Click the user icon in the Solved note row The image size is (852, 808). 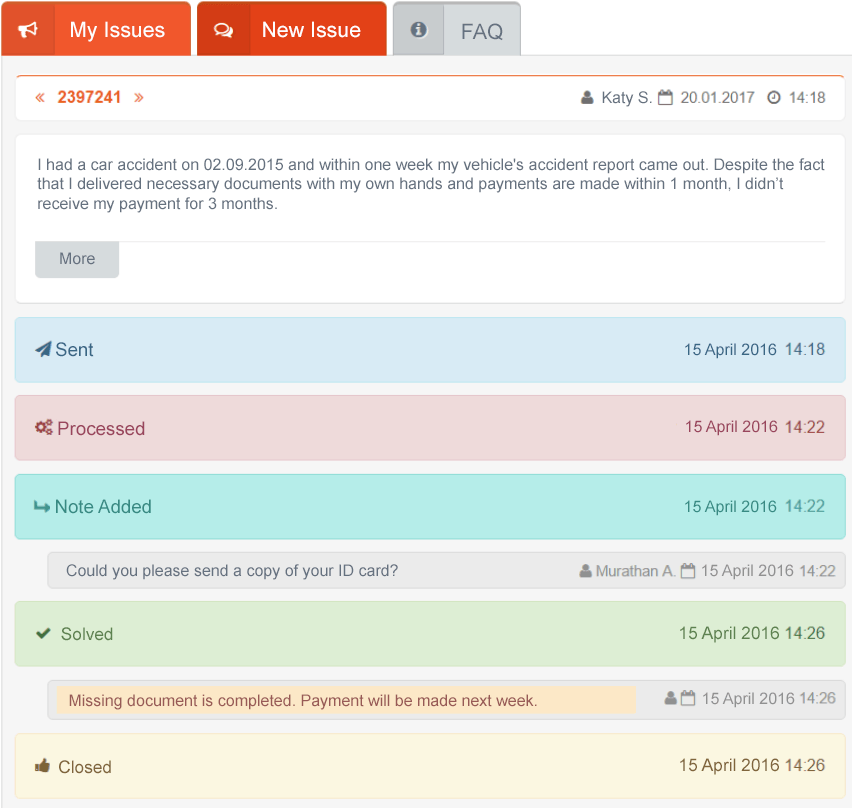pos(671,698)
